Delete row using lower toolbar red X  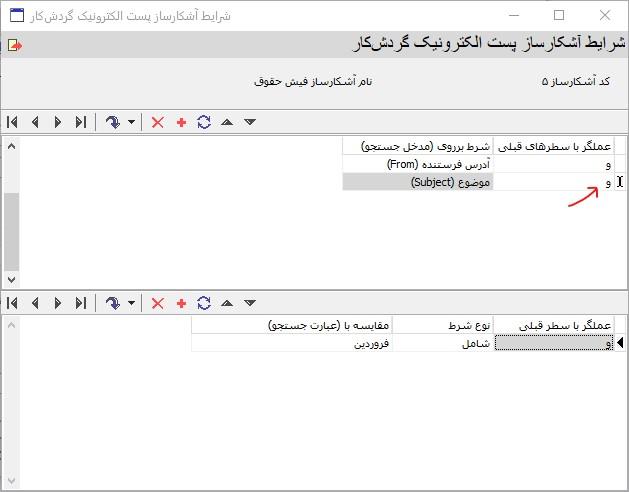(157, 303)
